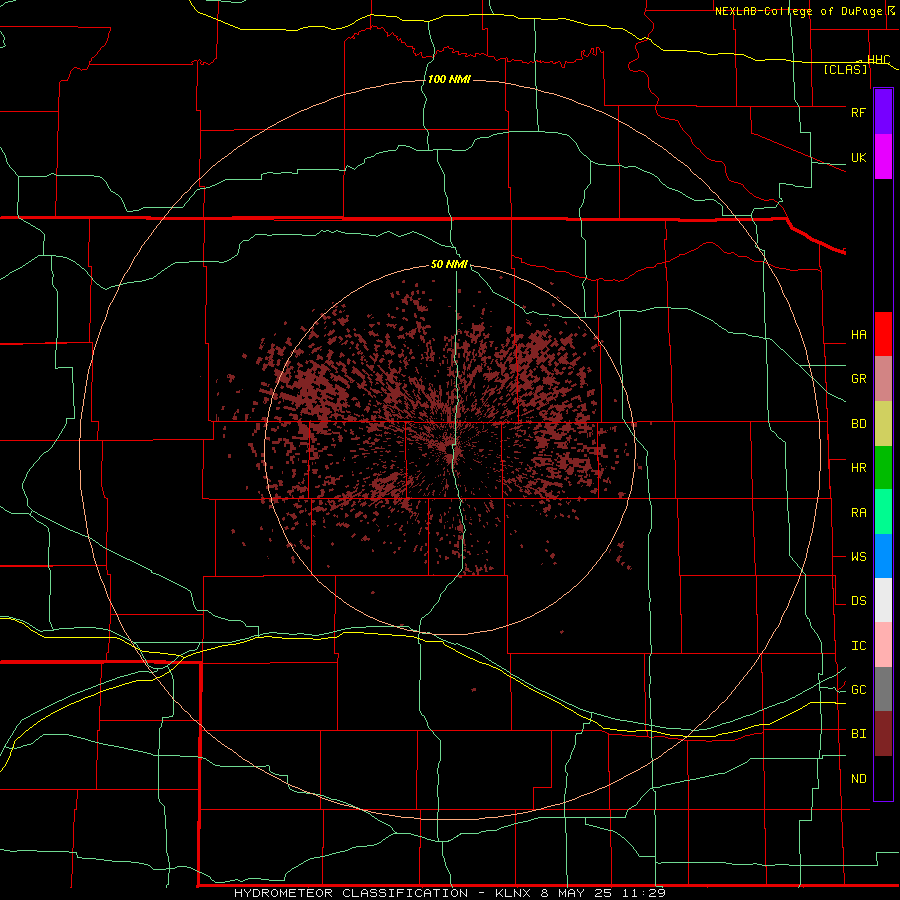Click the 8 MAY 25 date text
Screen dimensions: 900x900
tap(578, 893)
